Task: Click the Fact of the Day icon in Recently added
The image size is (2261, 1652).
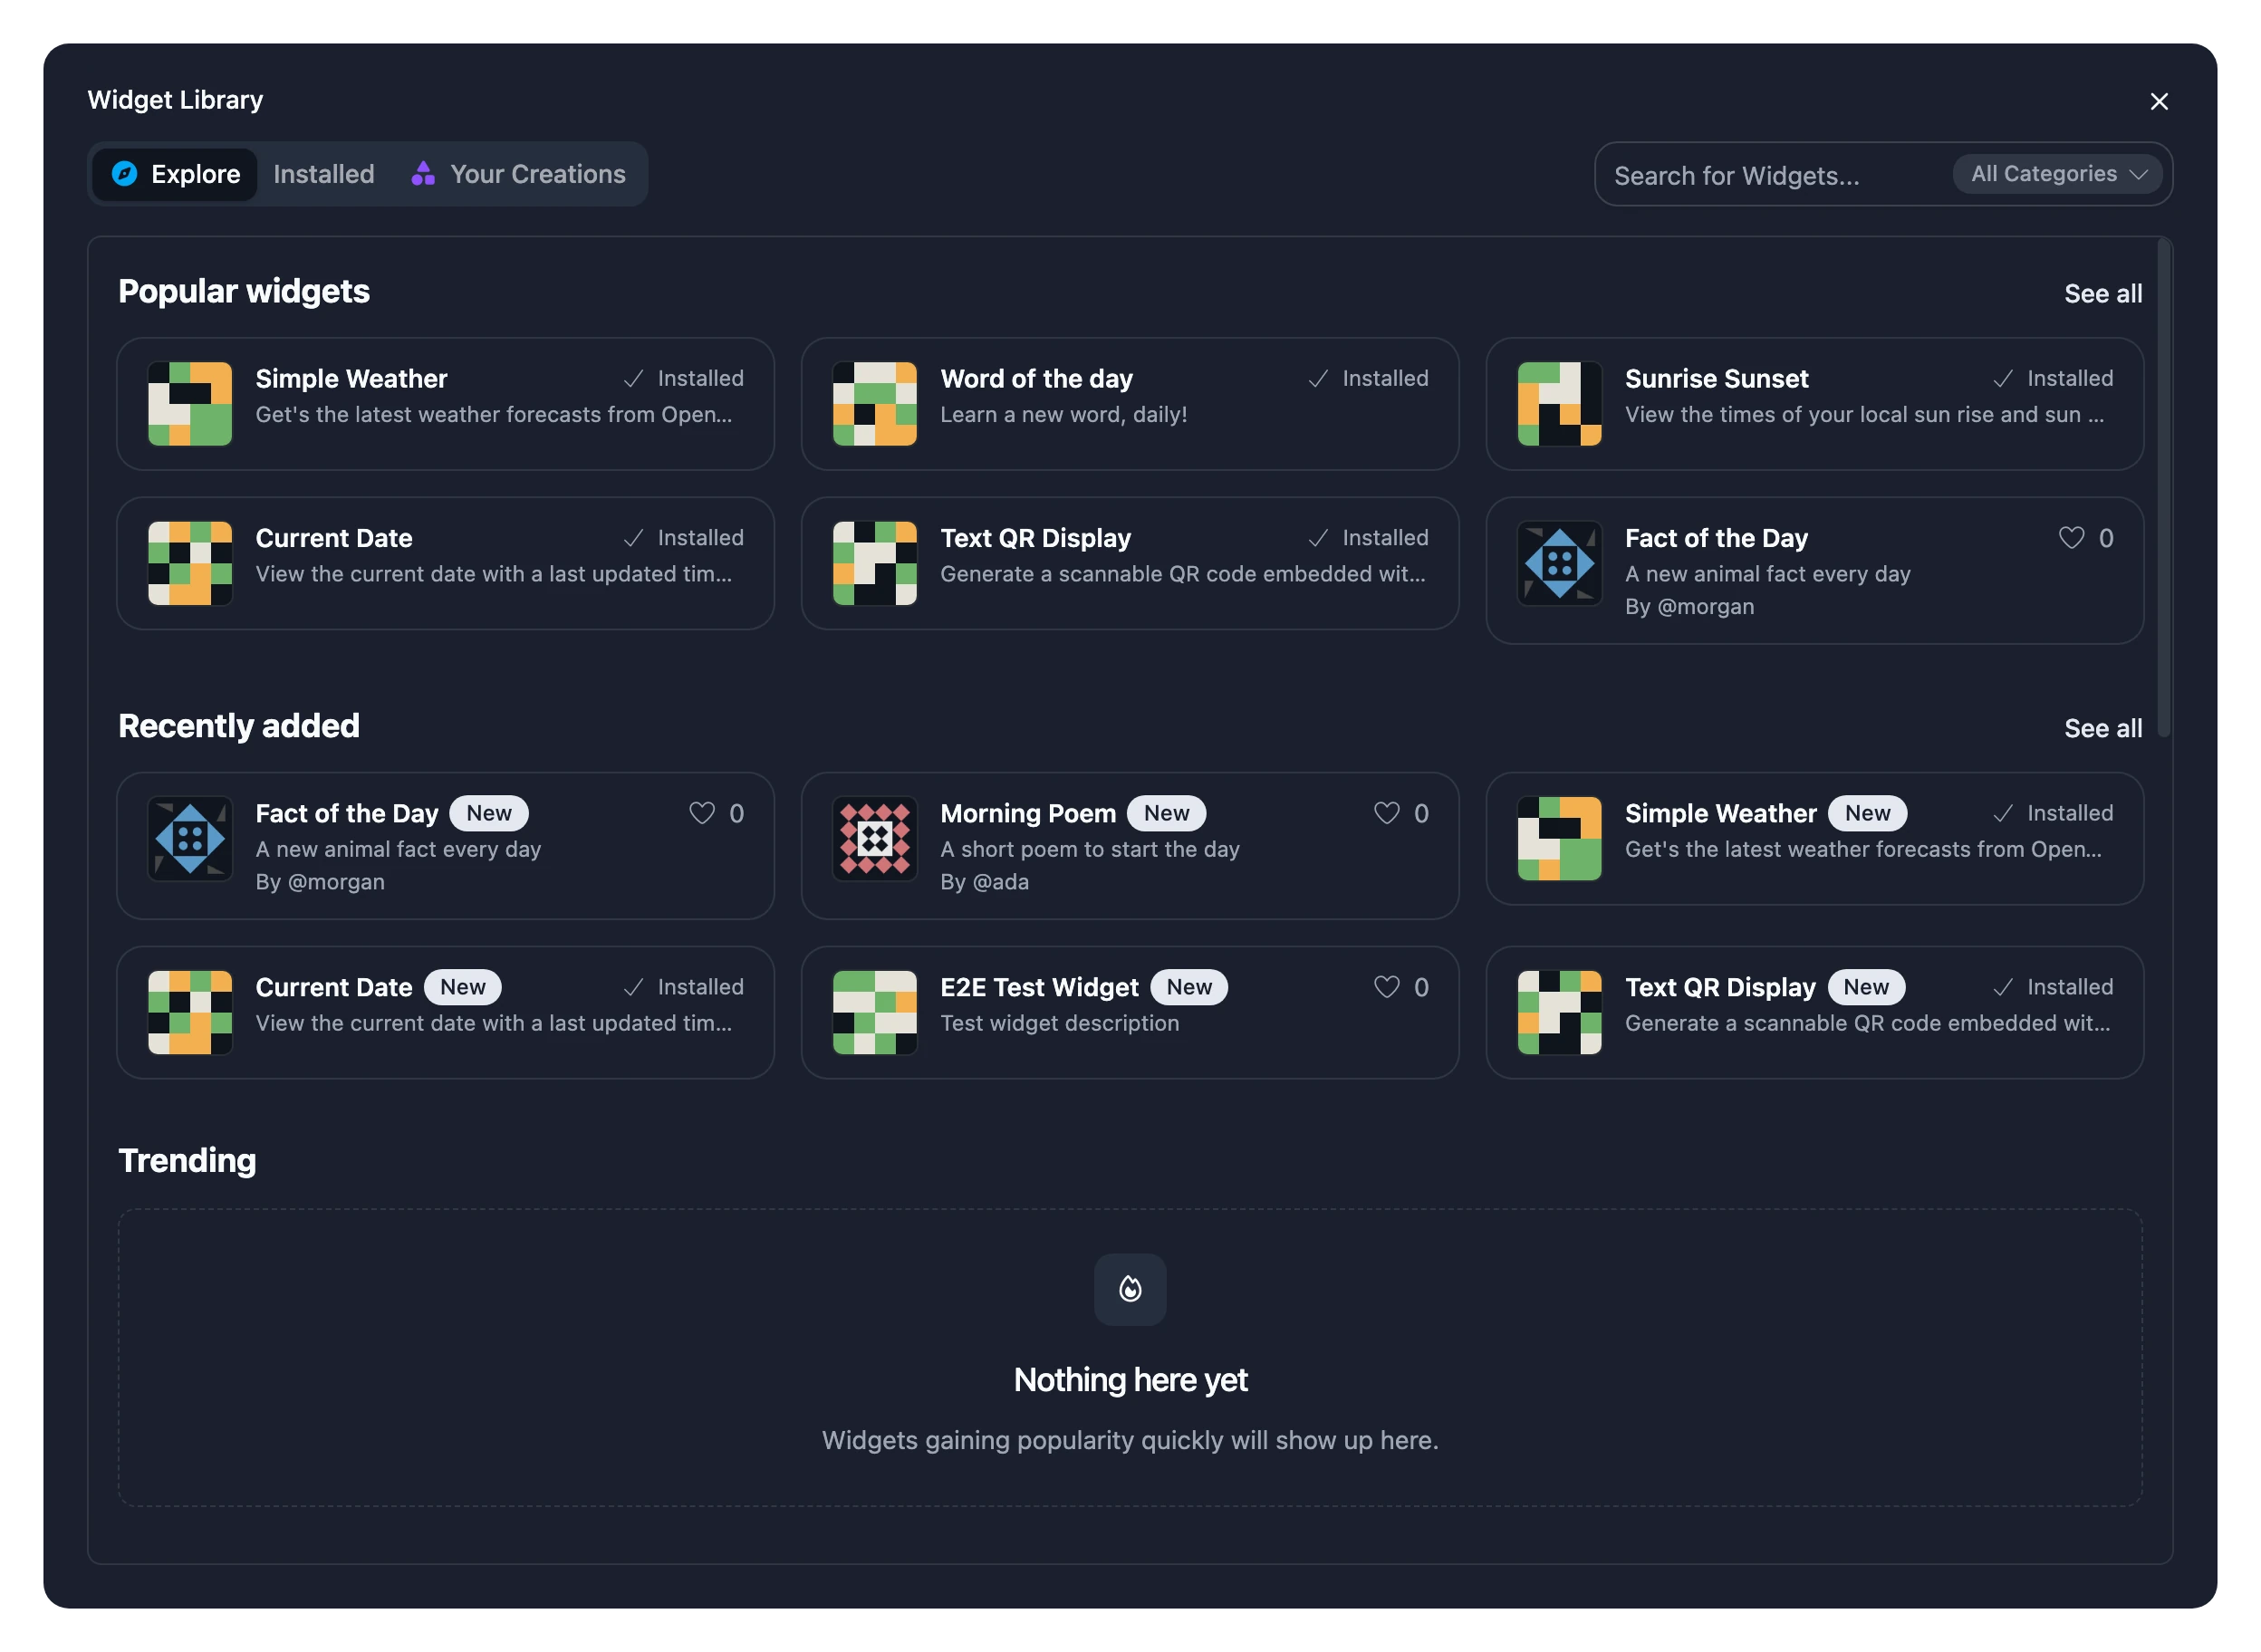Action: tap(190, 838)
